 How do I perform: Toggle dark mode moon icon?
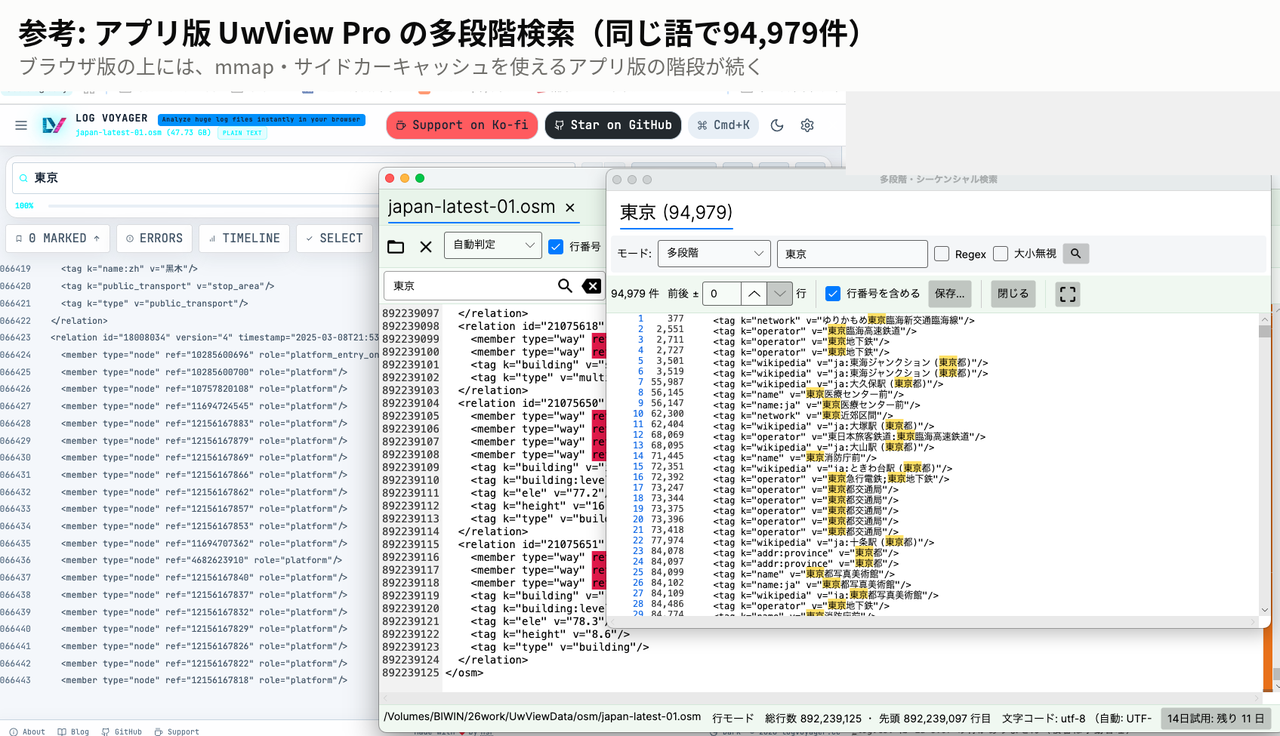click(x=777, y=125)
